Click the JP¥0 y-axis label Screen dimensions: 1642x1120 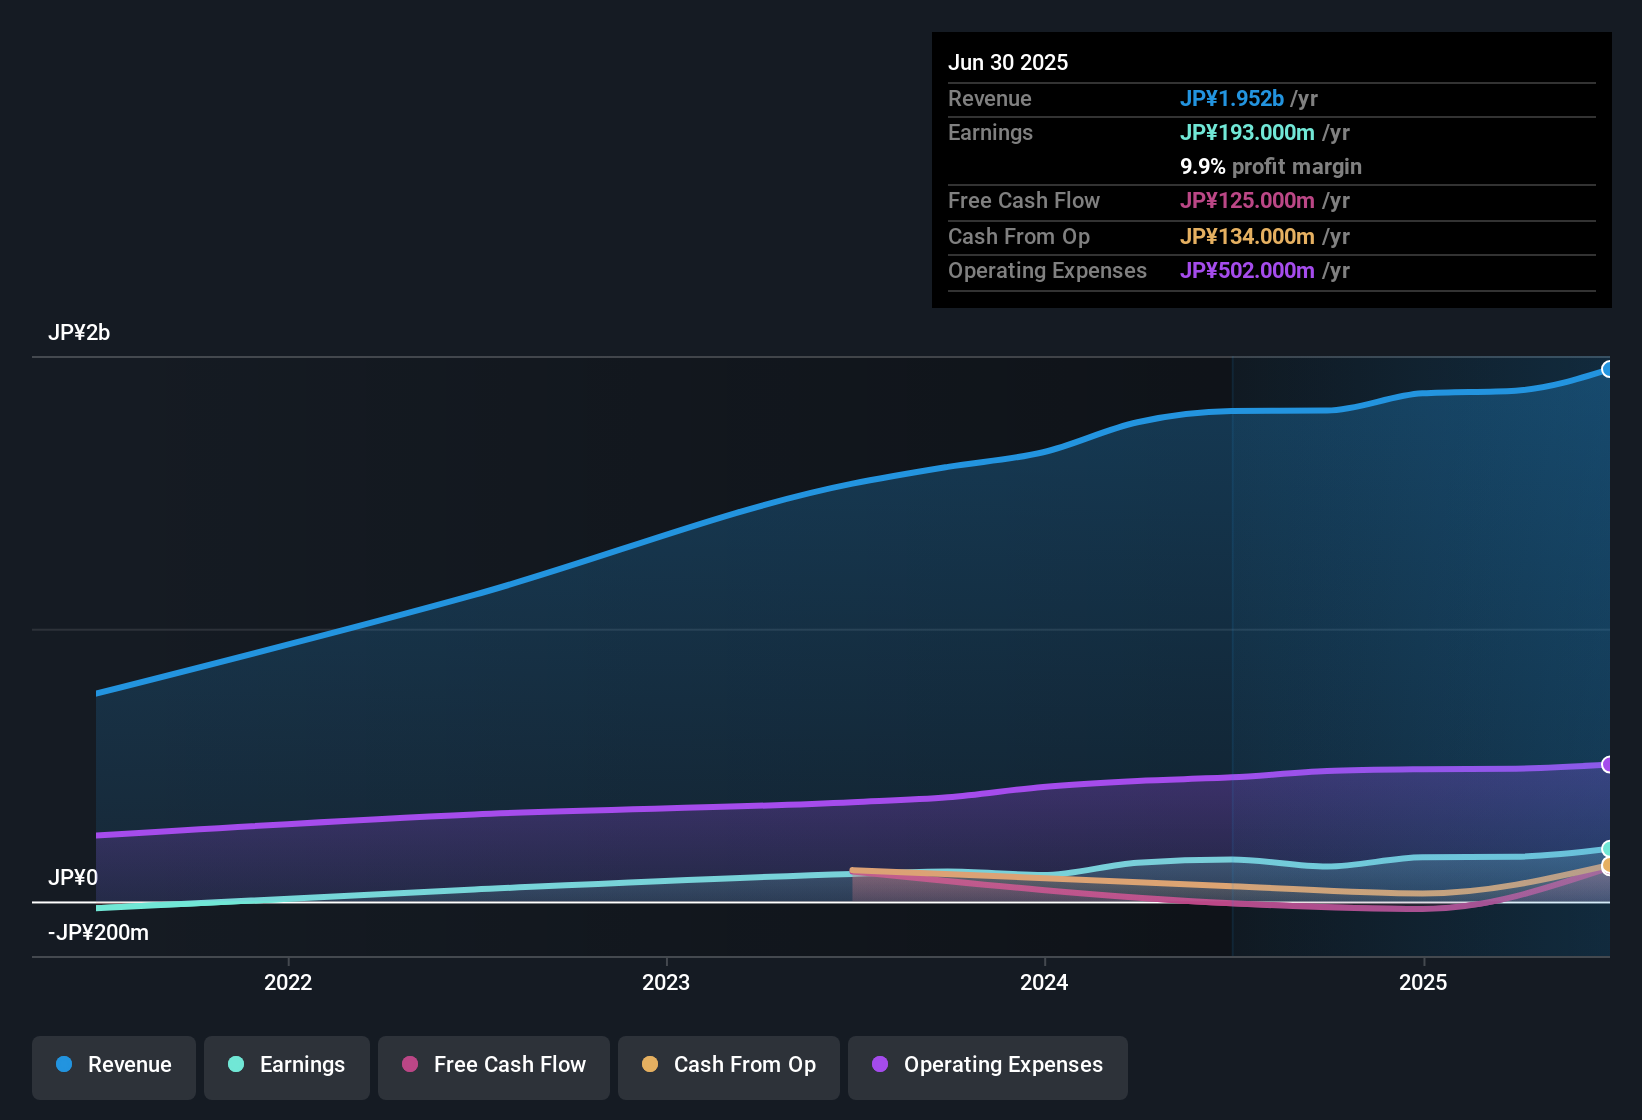coord(73,878)
